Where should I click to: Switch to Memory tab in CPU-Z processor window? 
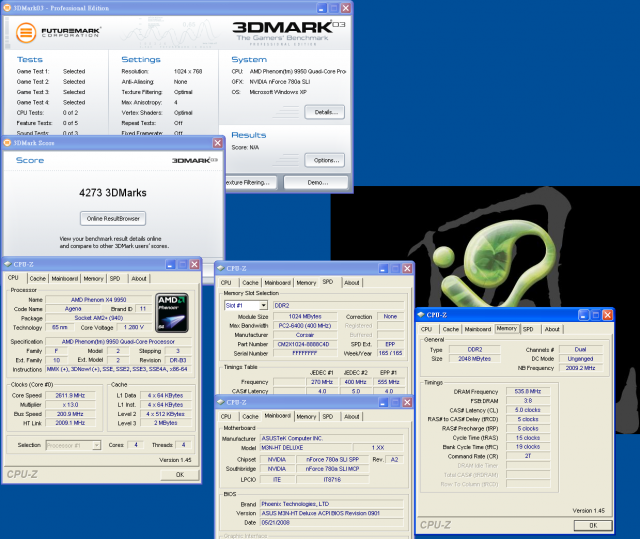(93, 279)
